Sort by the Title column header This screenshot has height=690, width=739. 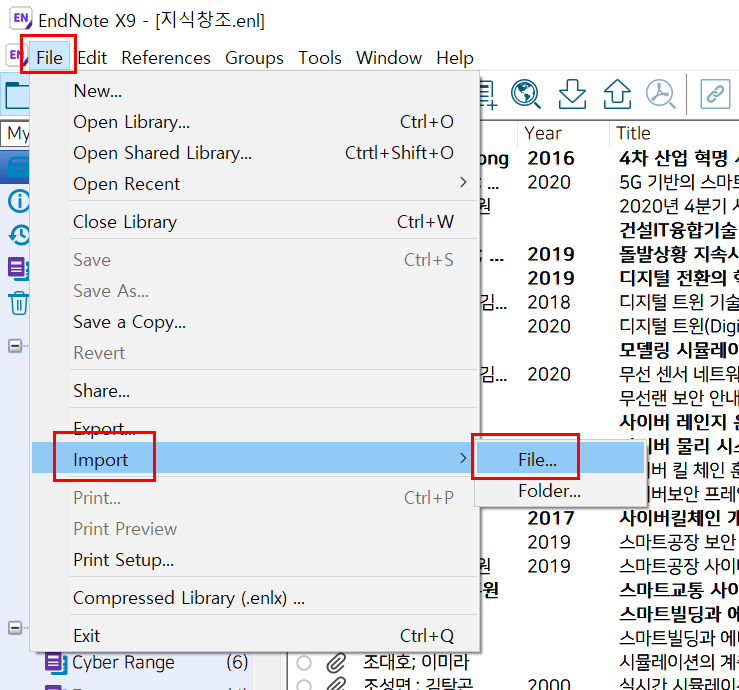[633, 133]
